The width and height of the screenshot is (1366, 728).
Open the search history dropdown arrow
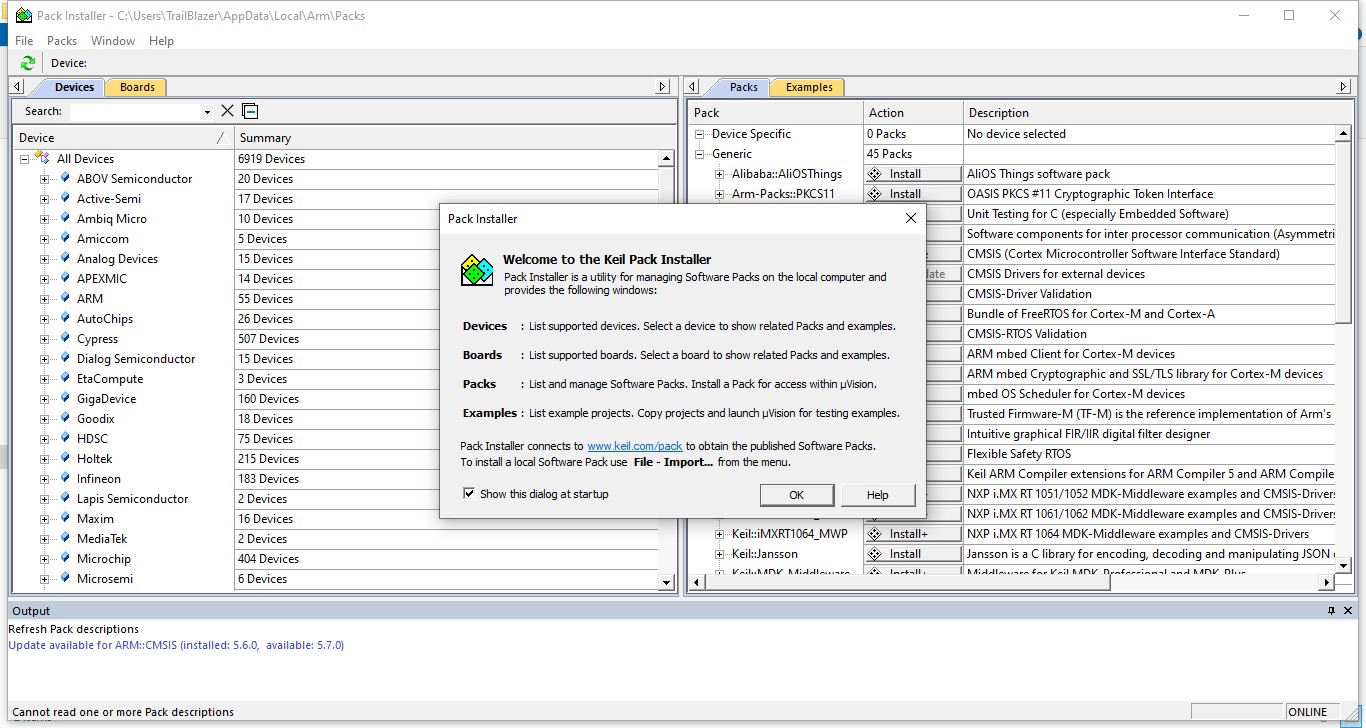pos(207,112)
